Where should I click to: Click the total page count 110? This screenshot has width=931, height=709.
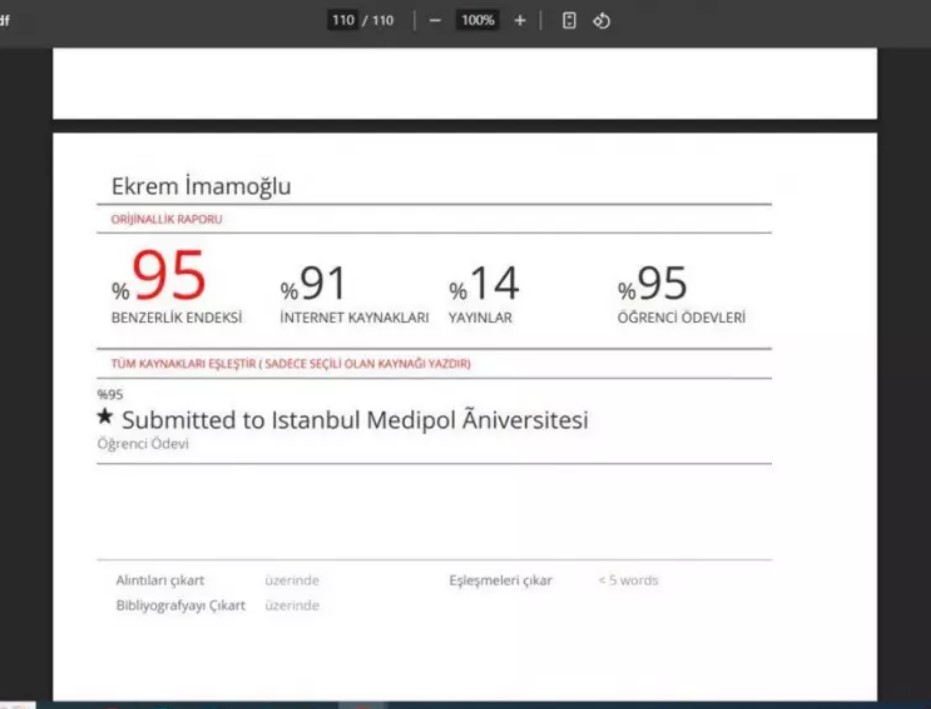pyautogui.click(x=383, y=20)
